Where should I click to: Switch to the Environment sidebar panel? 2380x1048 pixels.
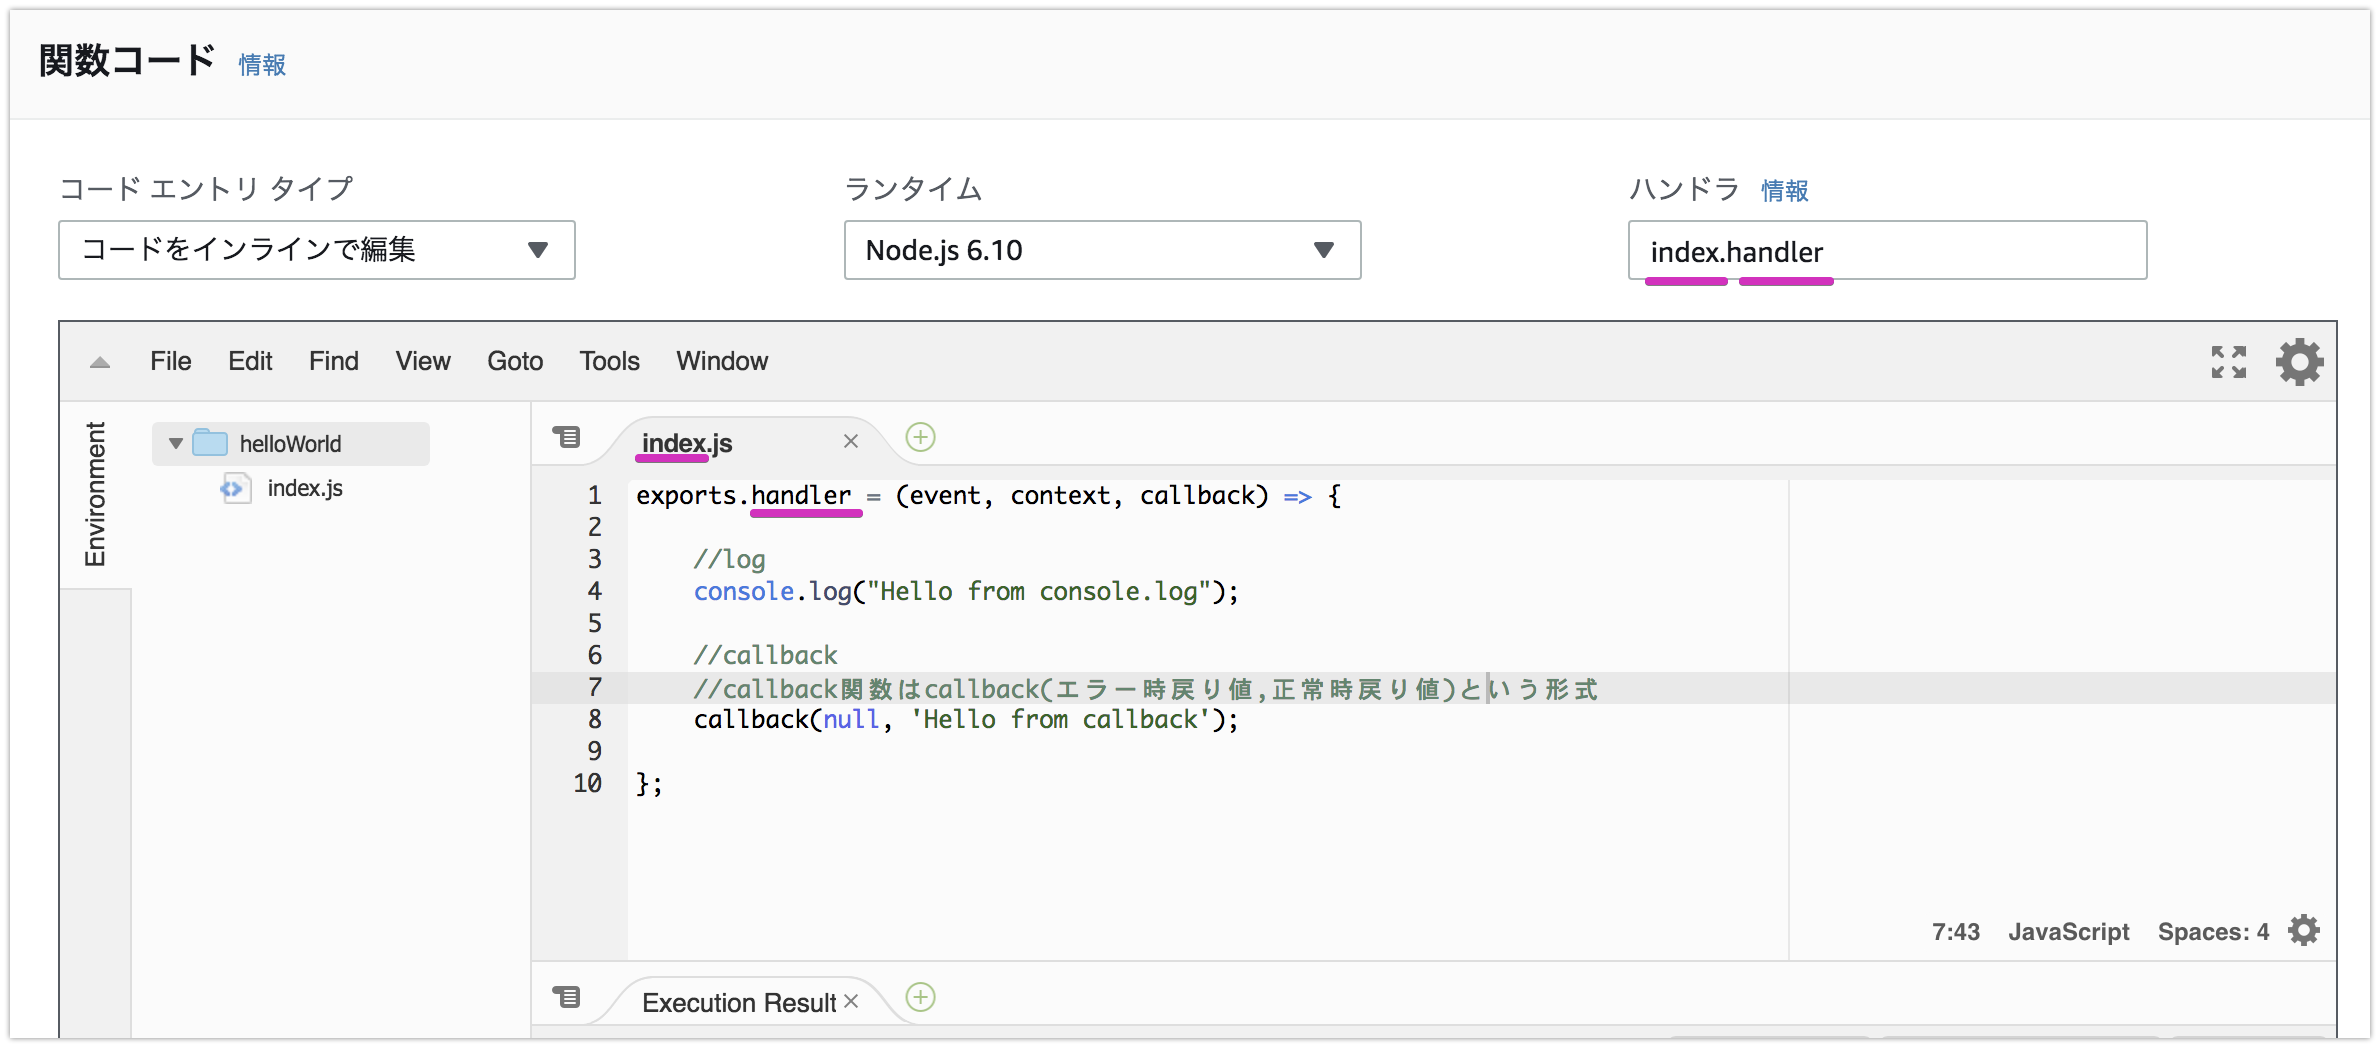96,490
